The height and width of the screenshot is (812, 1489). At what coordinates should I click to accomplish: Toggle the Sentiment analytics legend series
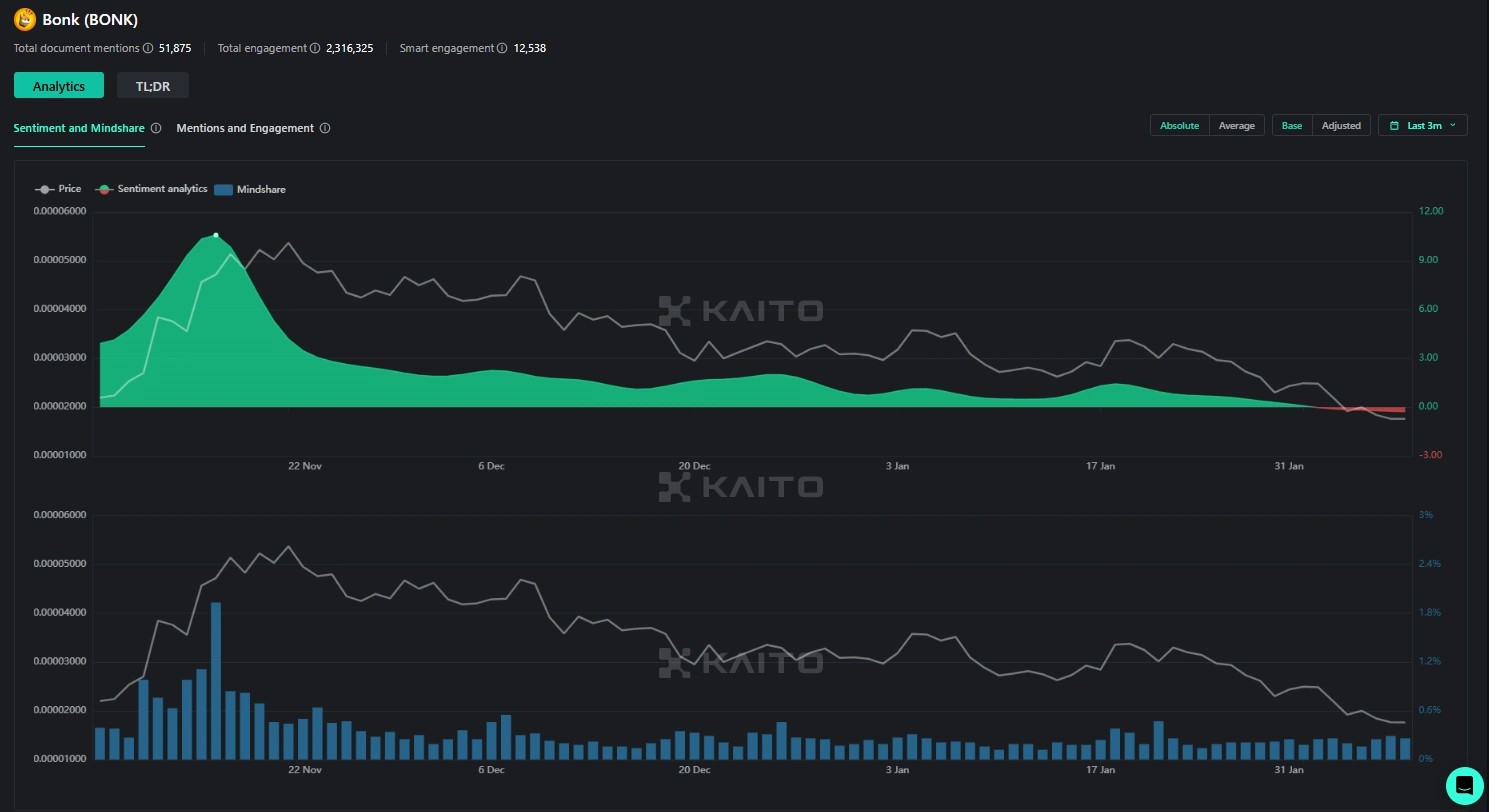coord(151,189)
